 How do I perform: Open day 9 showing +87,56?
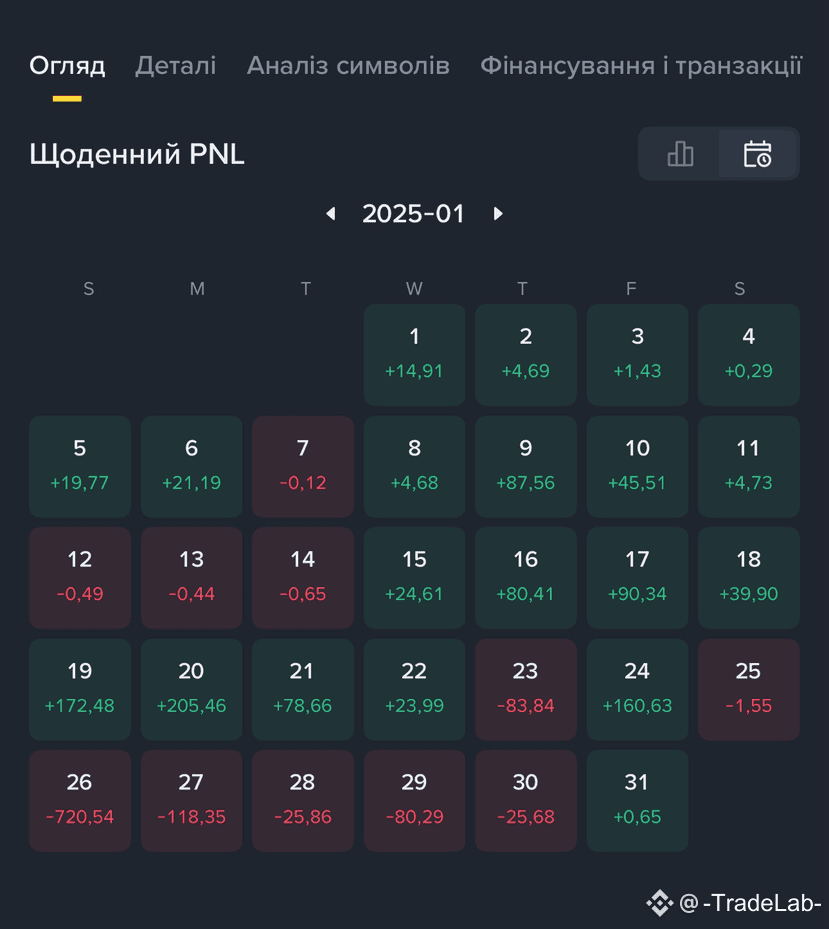coord(526,466)
